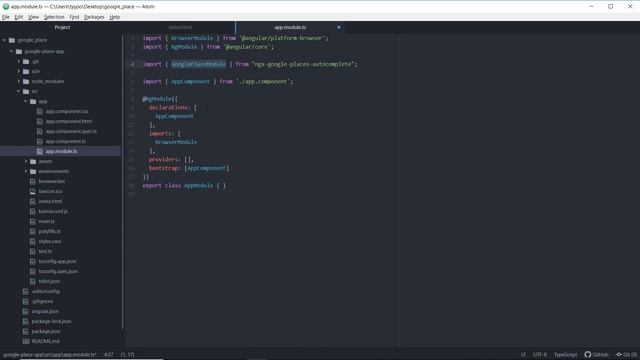The image size is (640, 360).
Task: Click the TypeScript grammar selector
Action: tap(565, 355)
